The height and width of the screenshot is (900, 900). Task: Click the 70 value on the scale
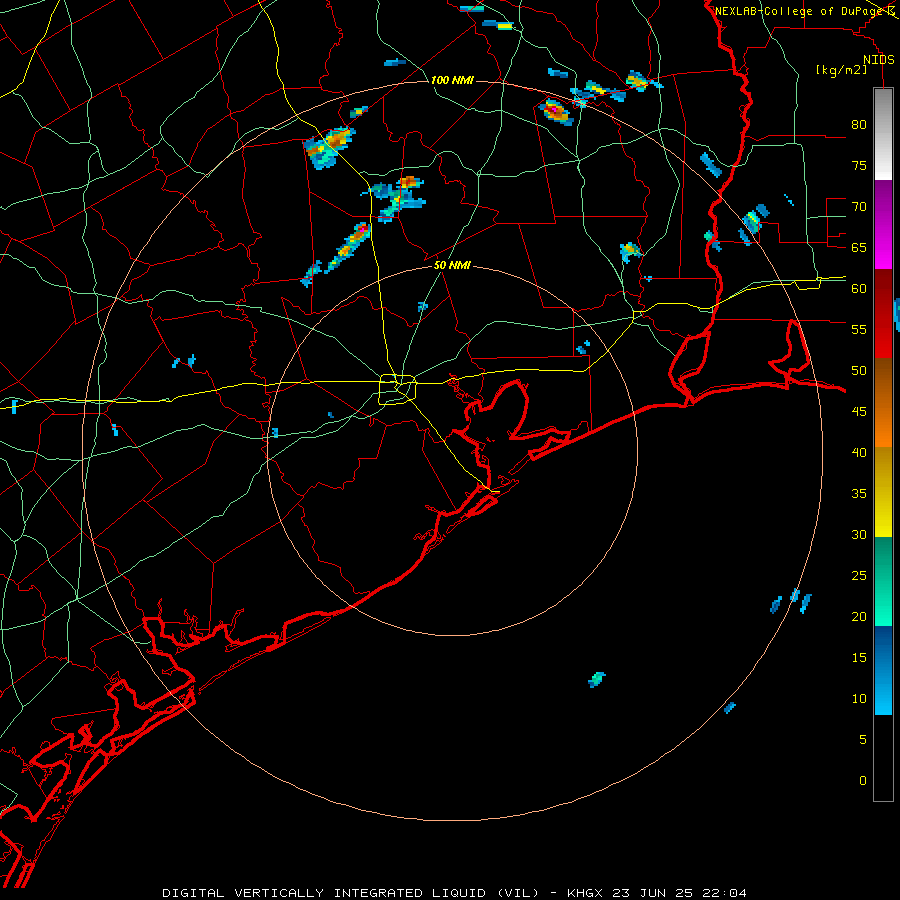pos(859,207)
